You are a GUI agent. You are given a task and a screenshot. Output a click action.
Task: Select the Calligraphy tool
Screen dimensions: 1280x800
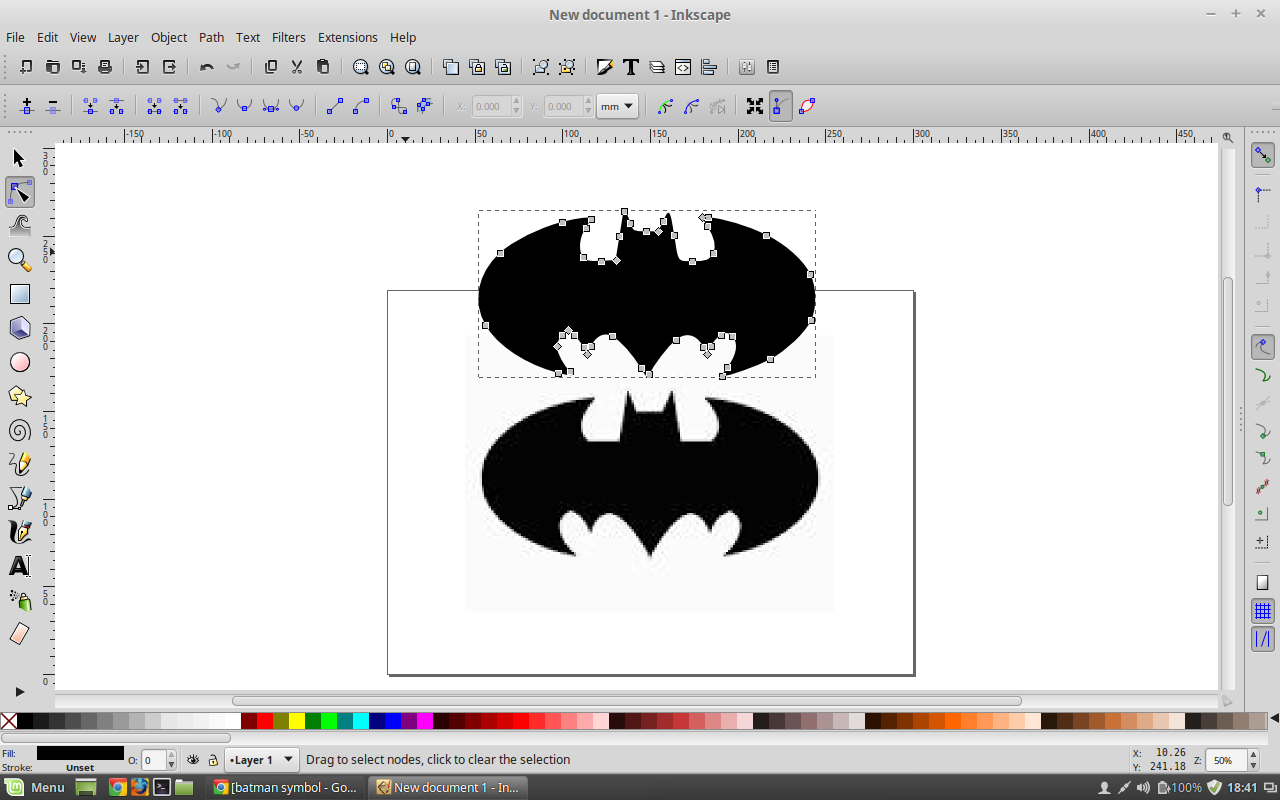click(x=19, y=532)
